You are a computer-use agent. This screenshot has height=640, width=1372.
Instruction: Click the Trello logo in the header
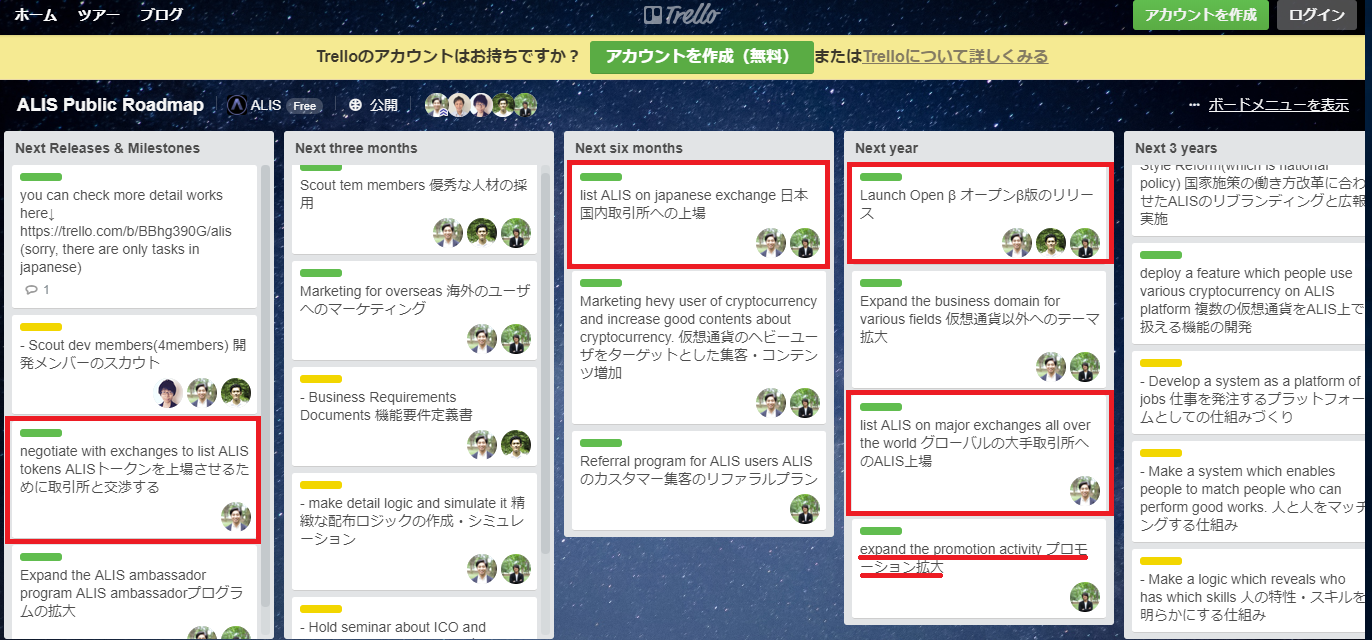coord(682,15)
